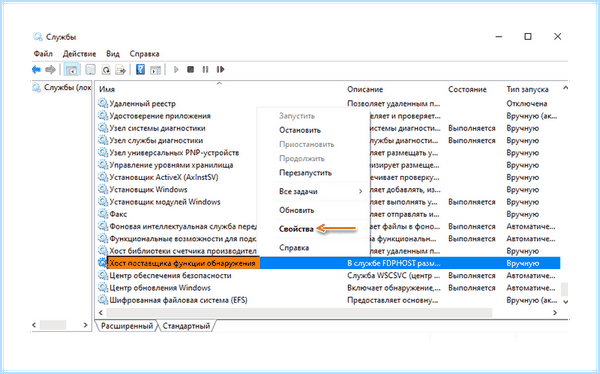Select the Хост библиотеки счетчика service

(x=183, y=251)
